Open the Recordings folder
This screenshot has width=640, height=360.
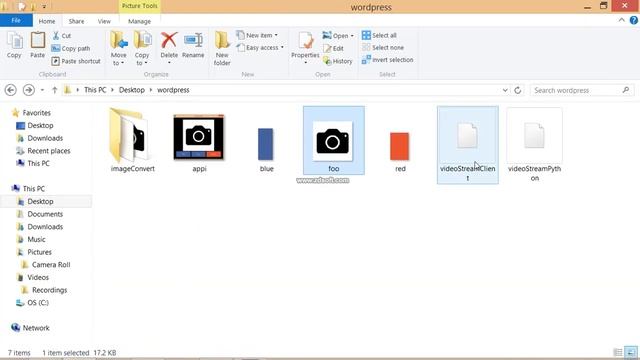pos(44,290)
